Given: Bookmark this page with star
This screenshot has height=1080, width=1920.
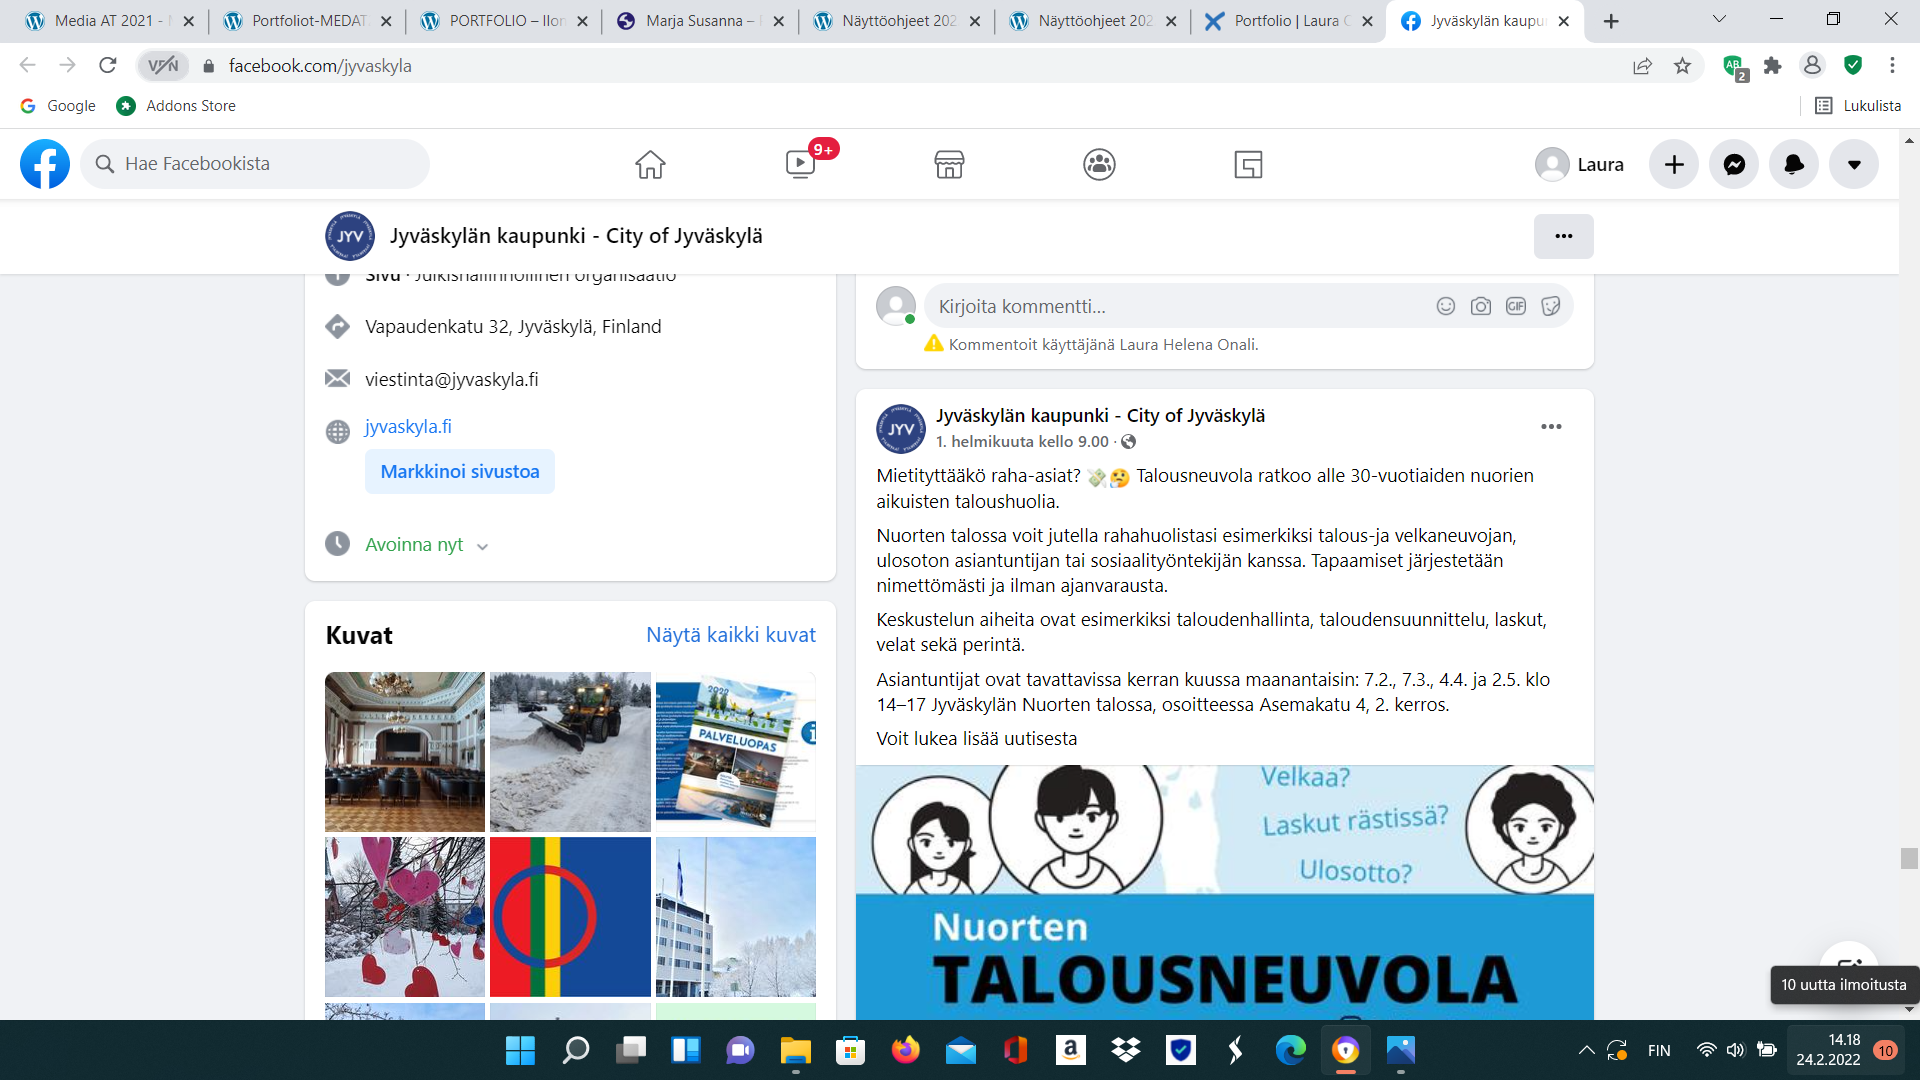Looking at the screenshot, I should (1682, 66).
